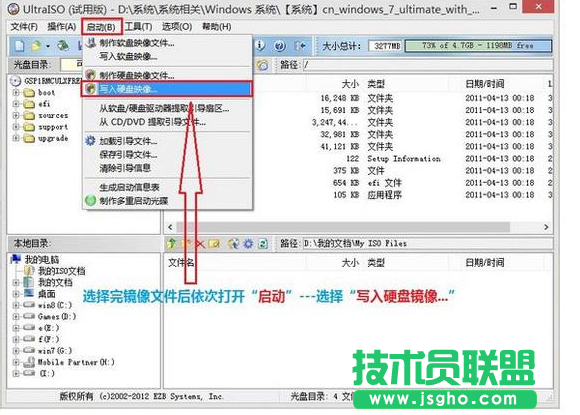580x415 pixels.
Task: Choose 从 CD/DVD 提取引导文件... entry
Action: 168,122
